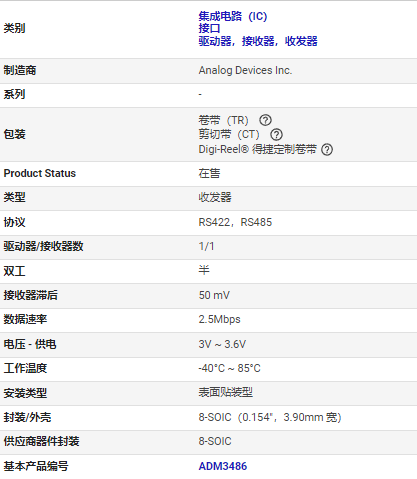417x479 pixels.
Task: Click the help icon beside Digi-Reel® 得捷定制卷带
Action: coord(327,149)
